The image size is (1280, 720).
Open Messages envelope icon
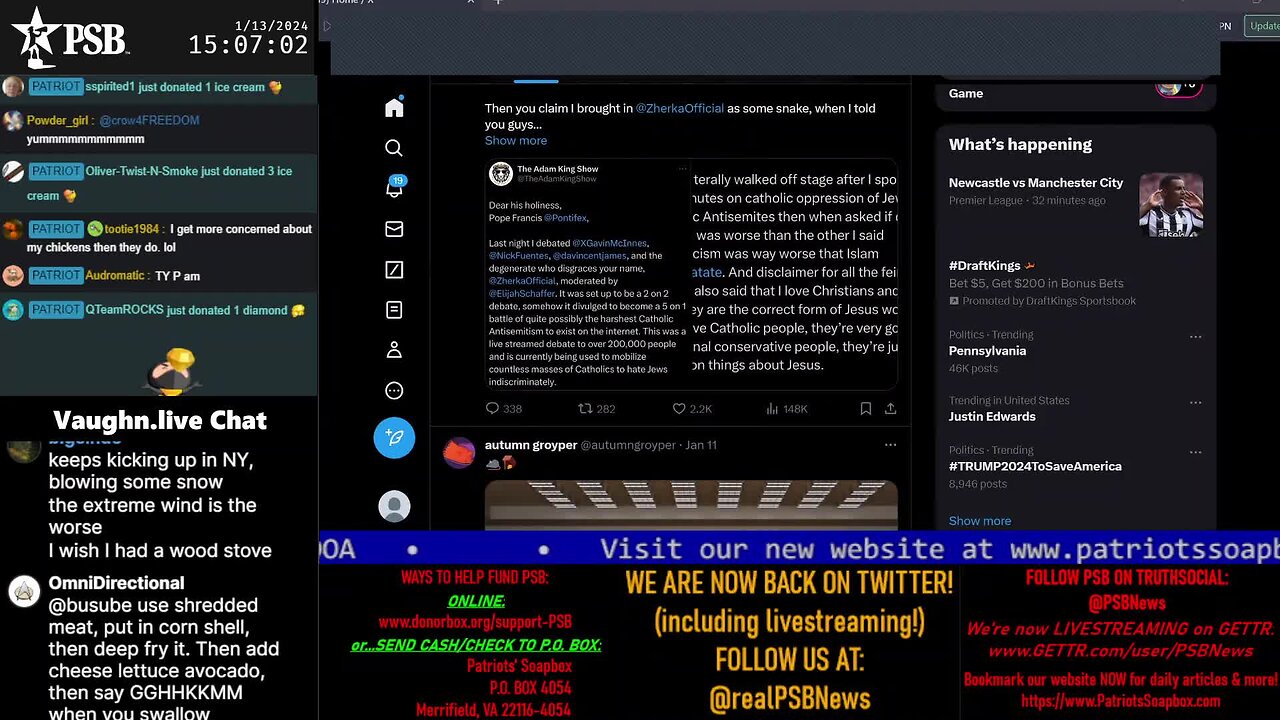pos(394,229)
